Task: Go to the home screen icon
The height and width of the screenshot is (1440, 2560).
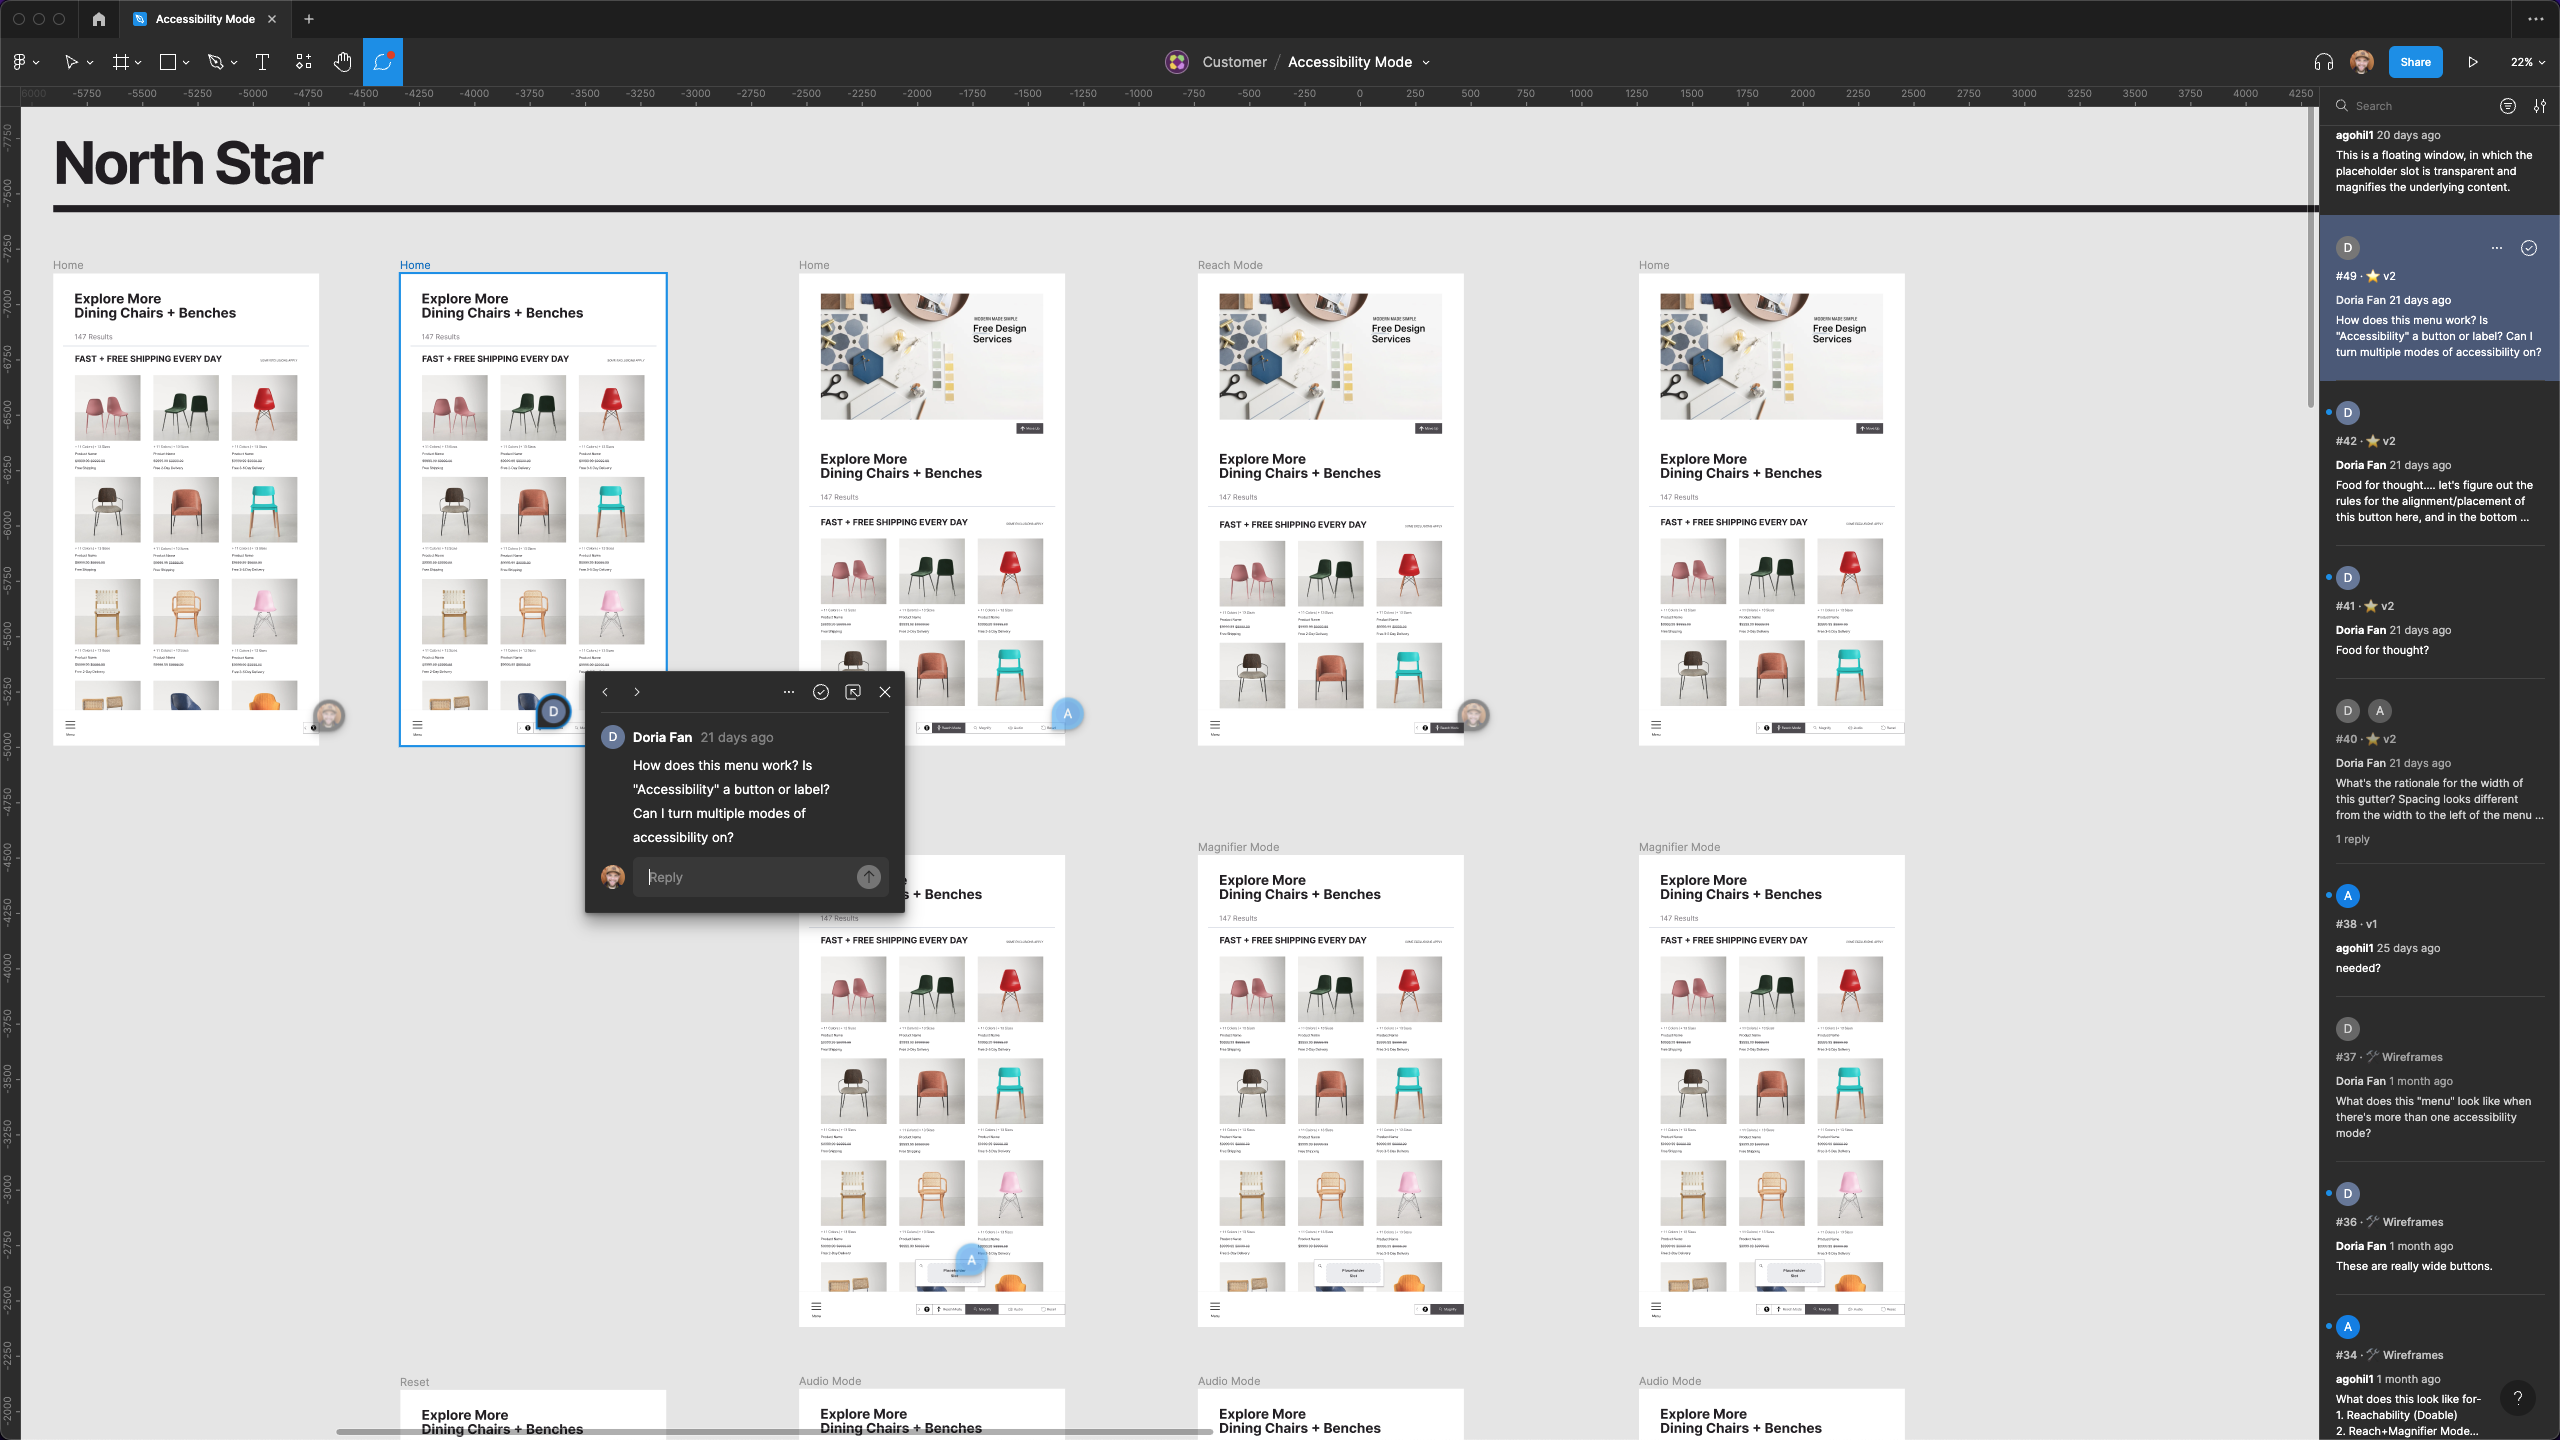Action: tap(98, 19)
